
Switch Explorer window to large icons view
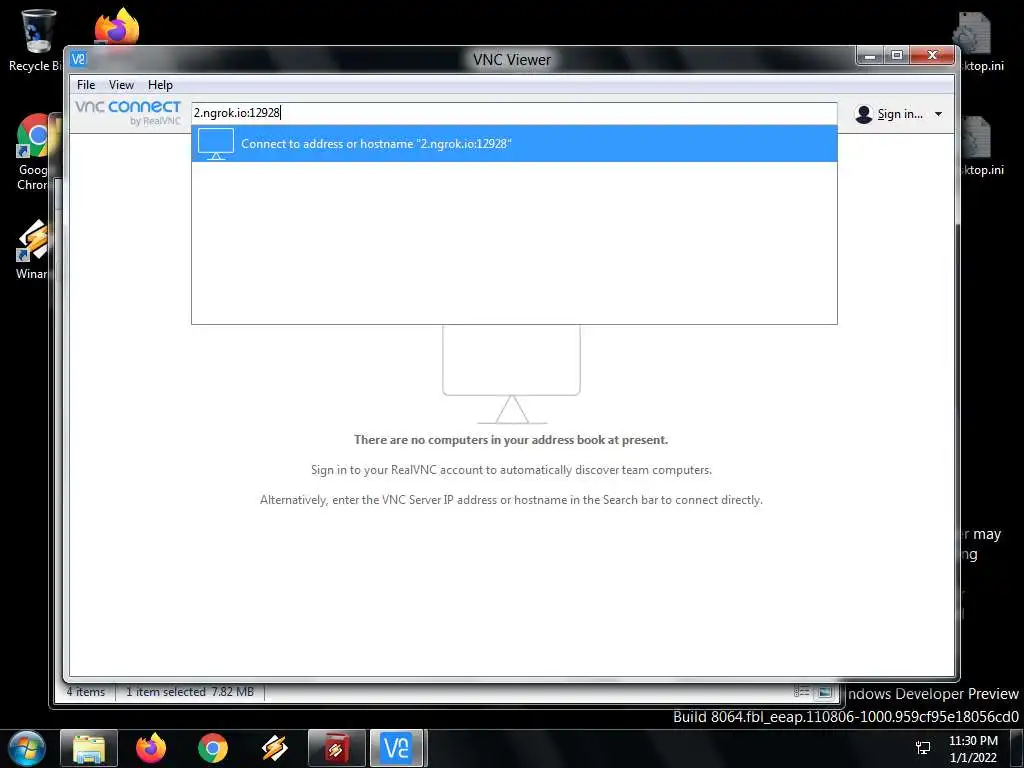click(x=825, y=692)
